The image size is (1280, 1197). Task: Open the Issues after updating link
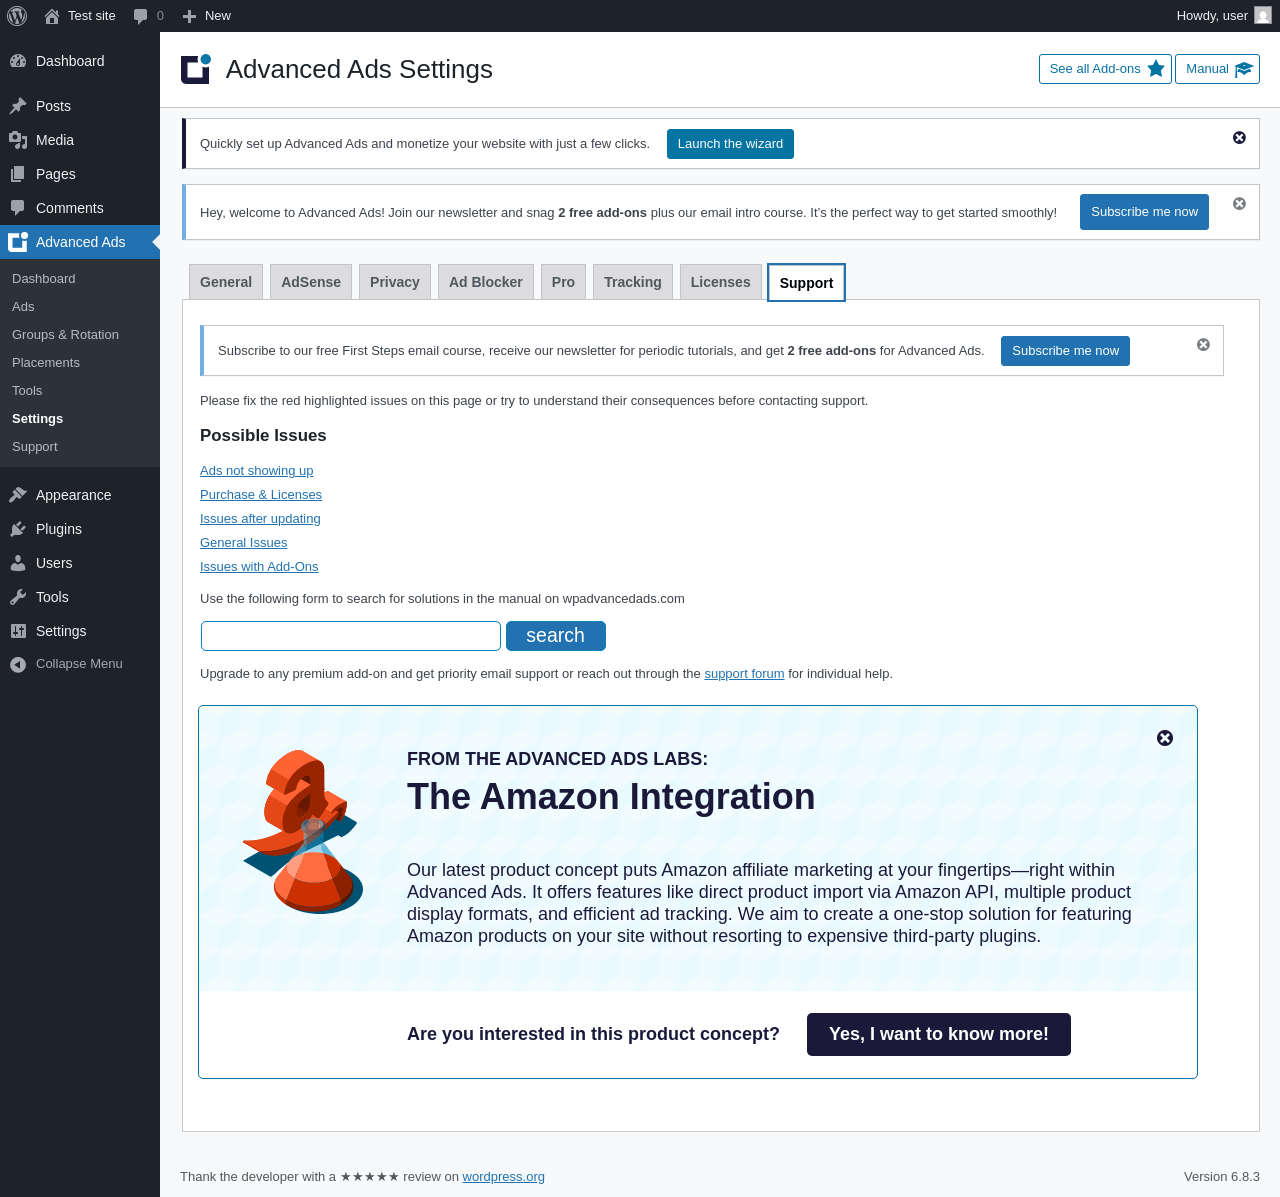pyautogui.click(x=260, y=519)
